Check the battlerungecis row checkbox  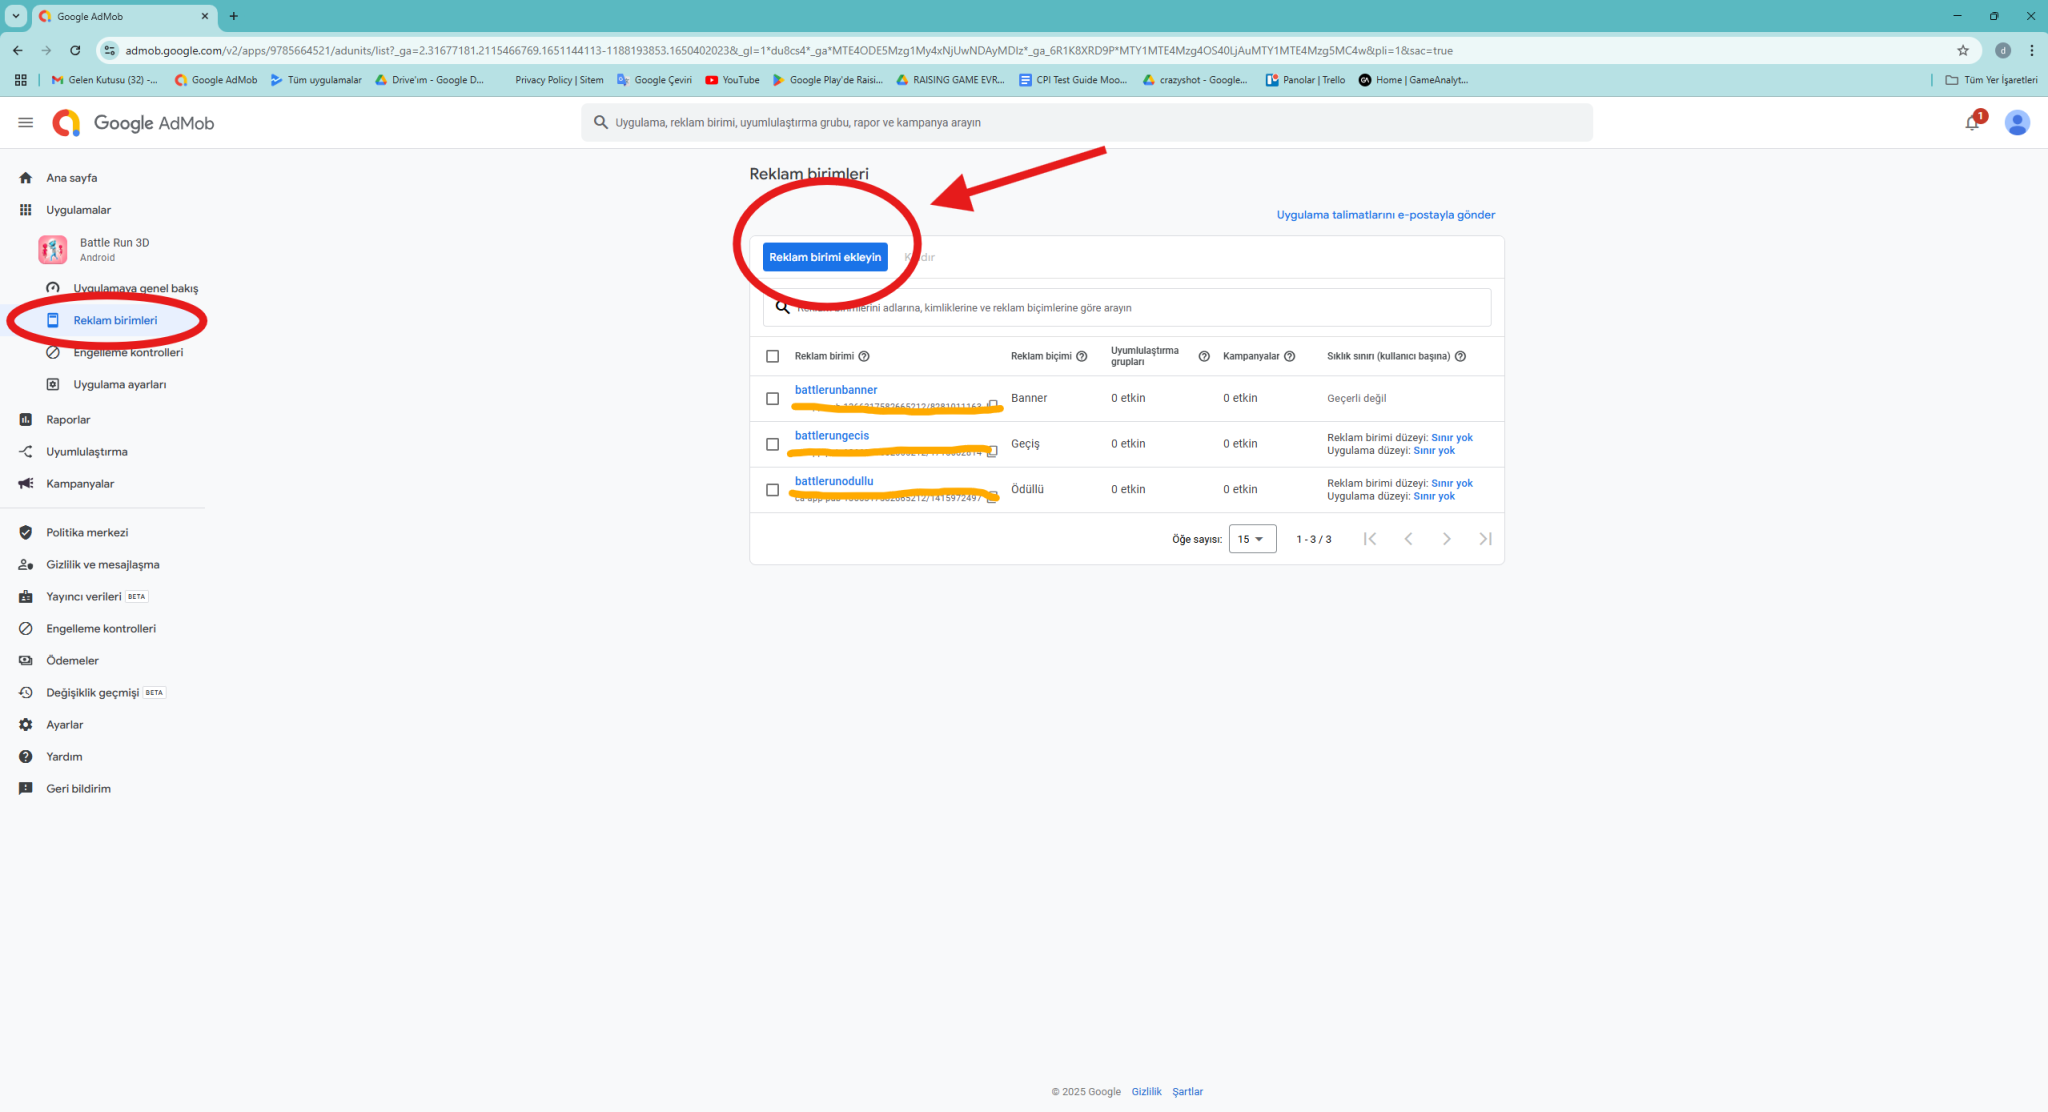[772, 444]
